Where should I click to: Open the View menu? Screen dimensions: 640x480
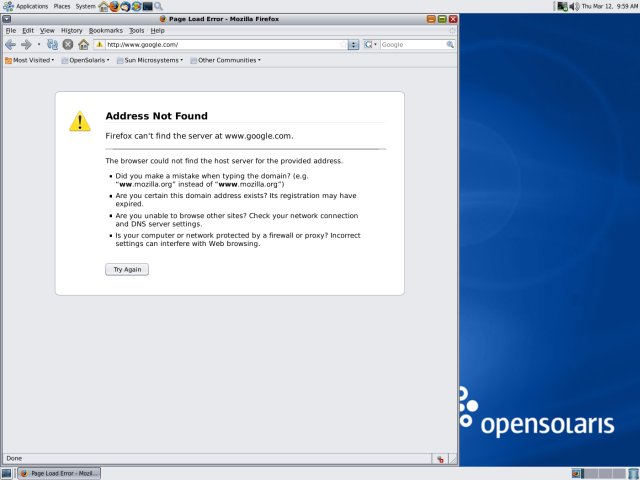47,31
